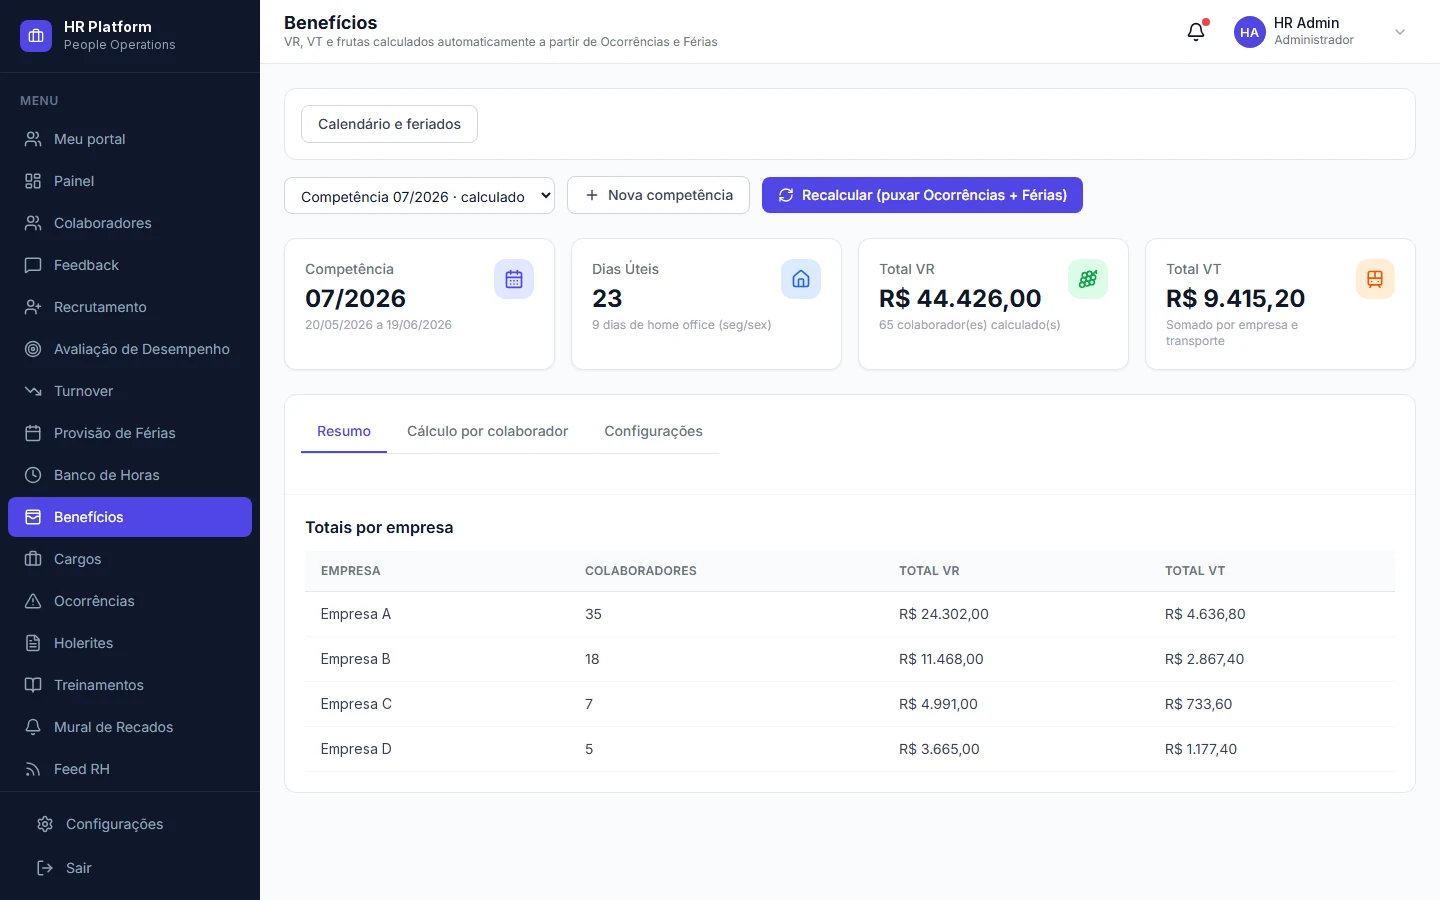Click the Avaliação de Desempenho target icon

[33, 349]
